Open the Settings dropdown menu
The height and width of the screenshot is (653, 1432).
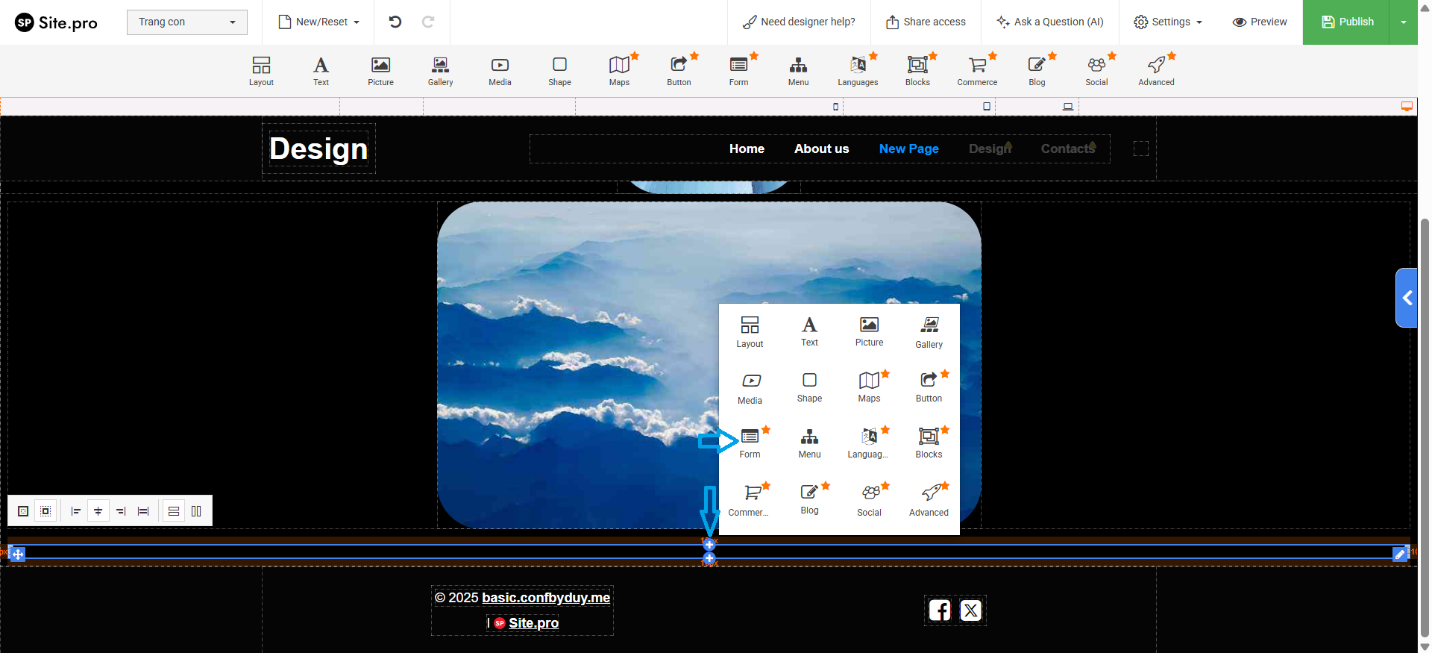coord(1167,22)
